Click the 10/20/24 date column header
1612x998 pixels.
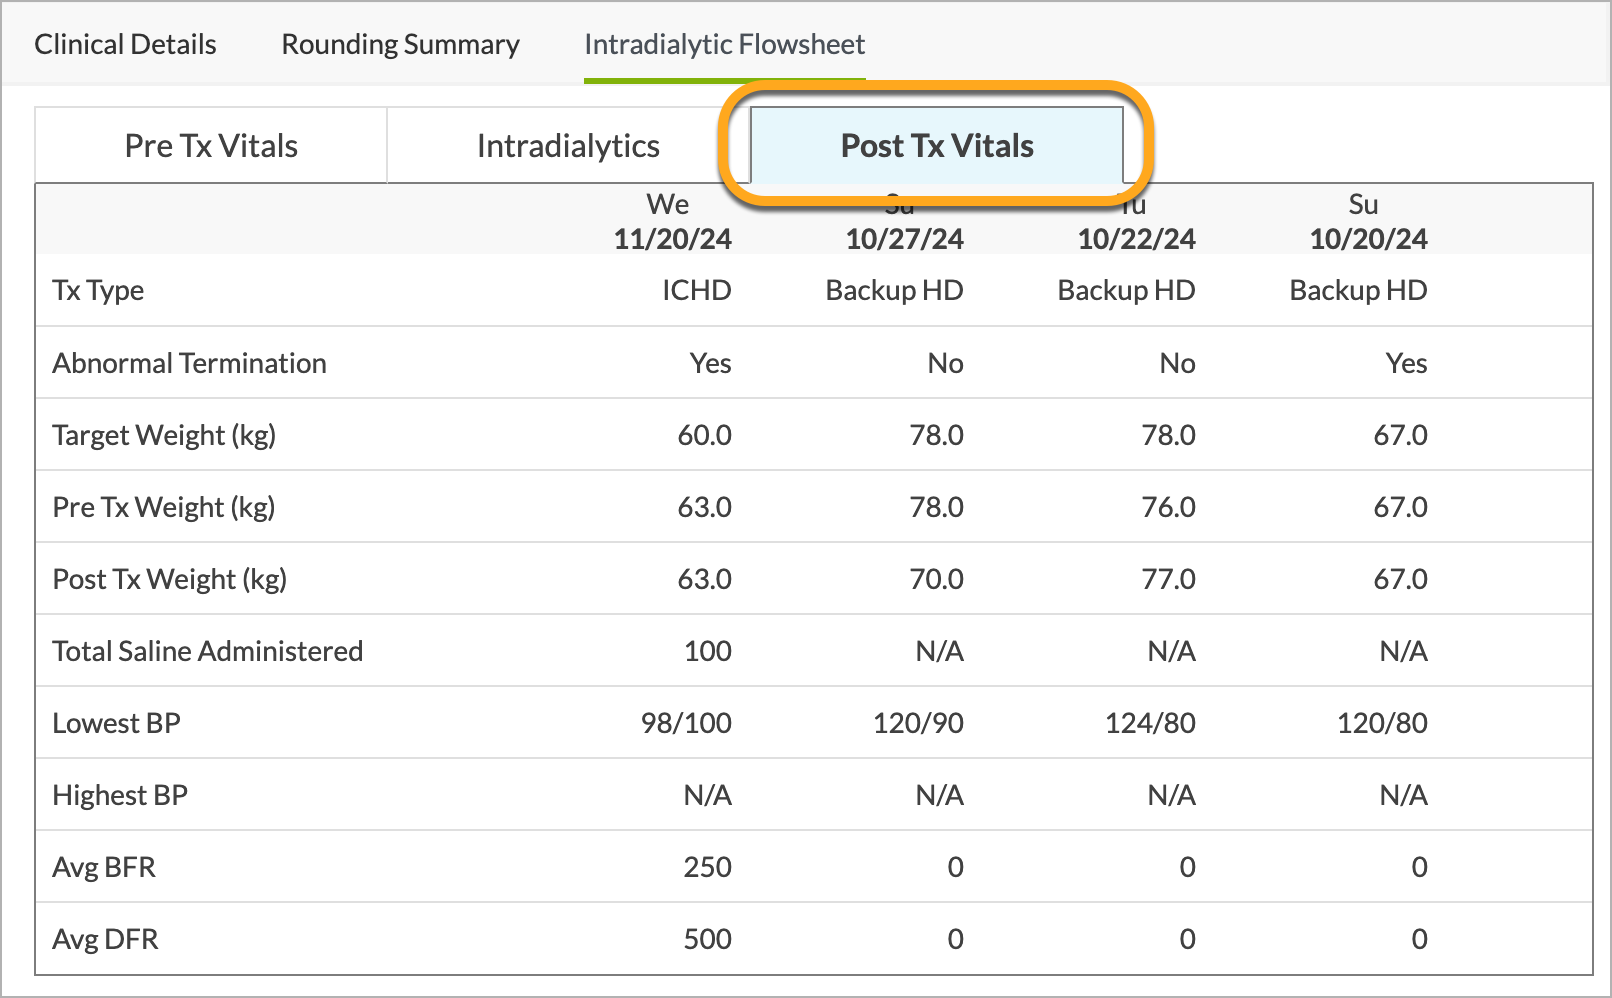1368,238
